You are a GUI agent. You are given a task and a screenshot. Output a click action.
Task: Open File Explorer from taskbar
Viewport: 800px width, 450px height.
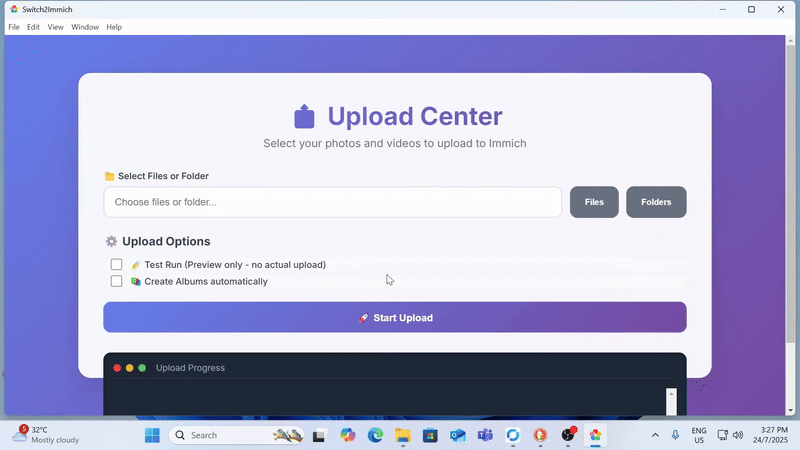point(403,435)
